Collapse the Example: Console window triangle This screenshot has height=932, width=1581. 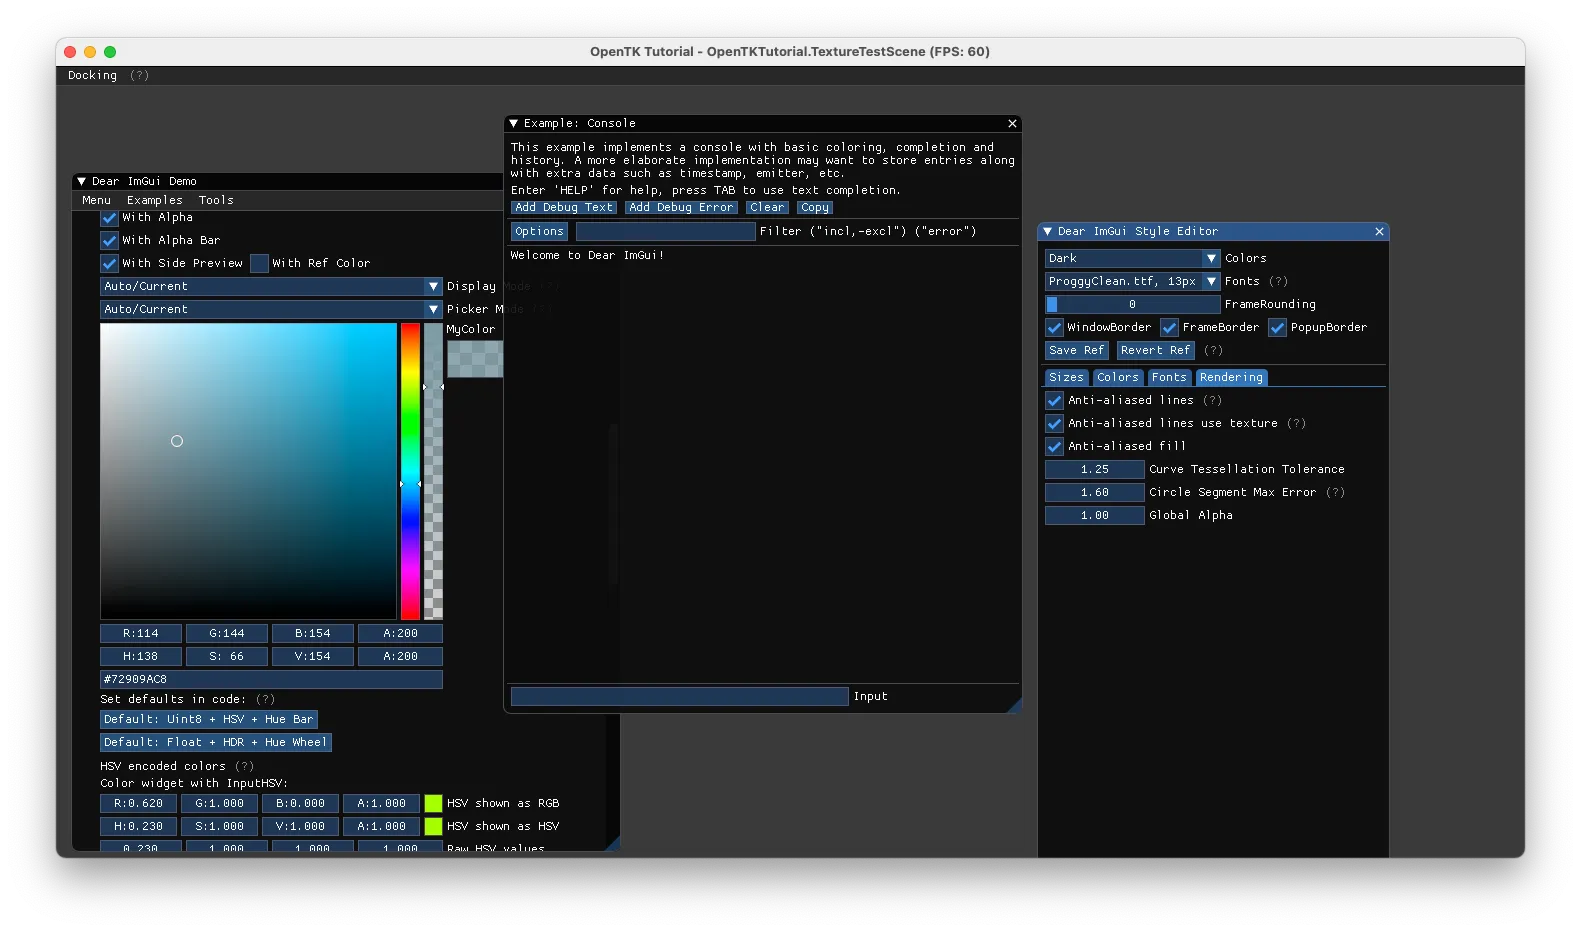point(514,124)
